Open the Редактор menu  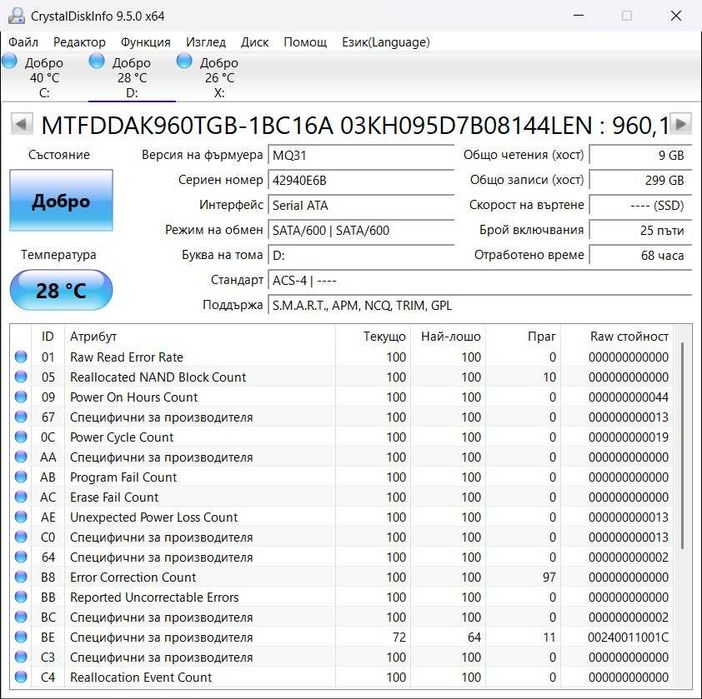(x=79, y=42)
